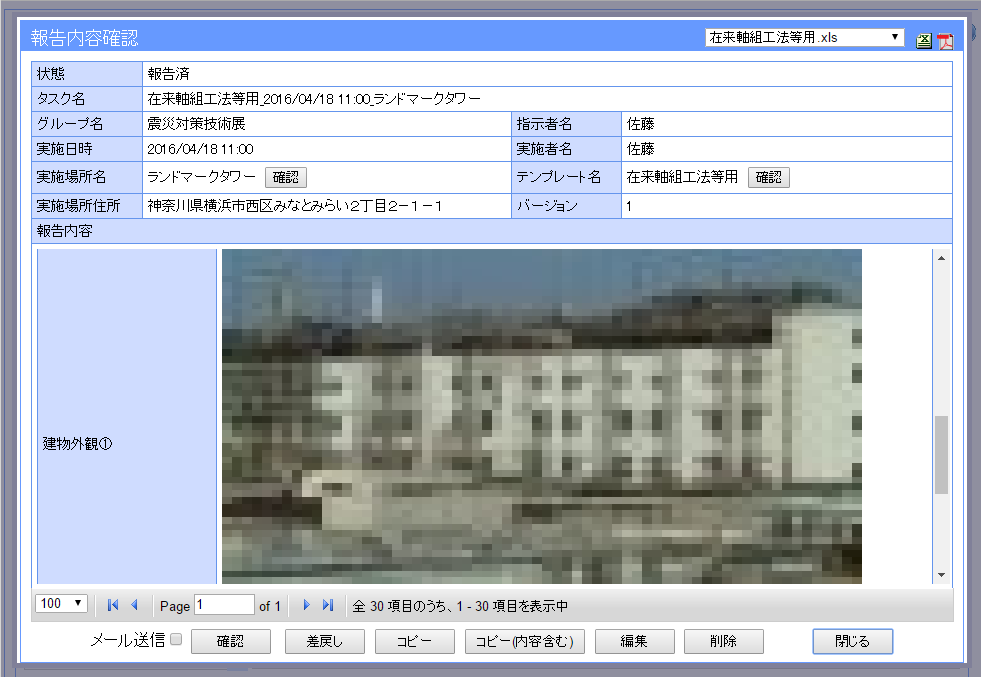Select the テンプレート名 label
The height and width of the screenshot is (677, 981).
[559, 177]
